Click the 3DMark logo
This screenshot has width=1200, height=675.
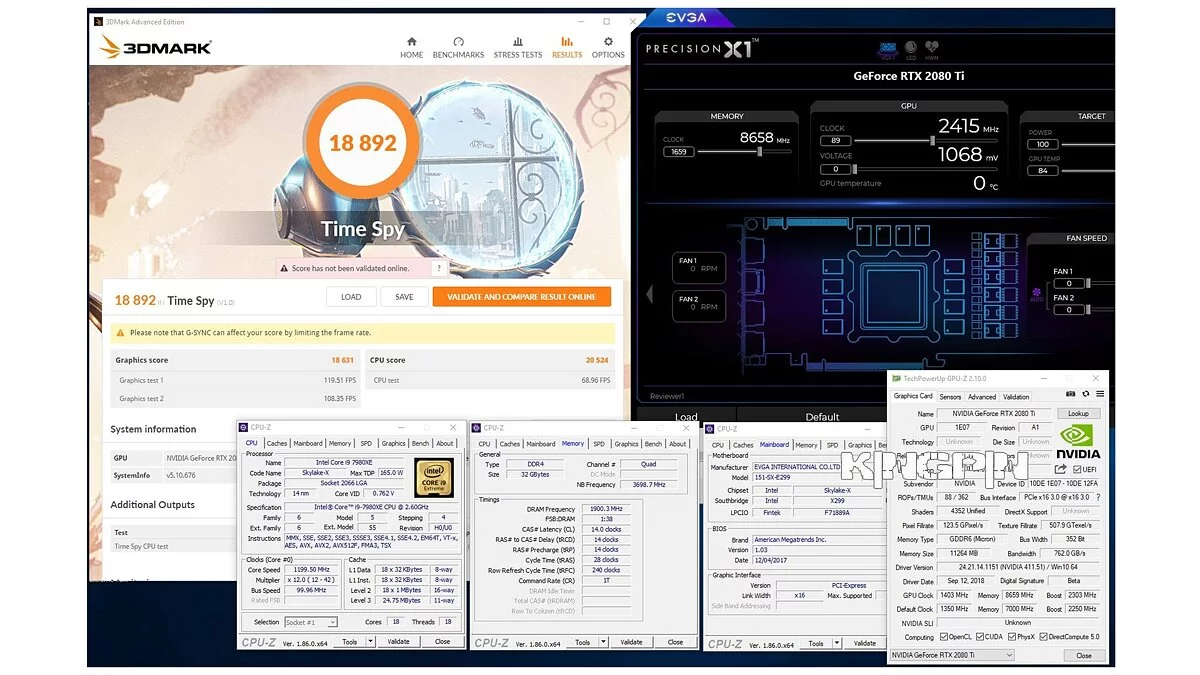pyautogui.click(x=155, y=47)
